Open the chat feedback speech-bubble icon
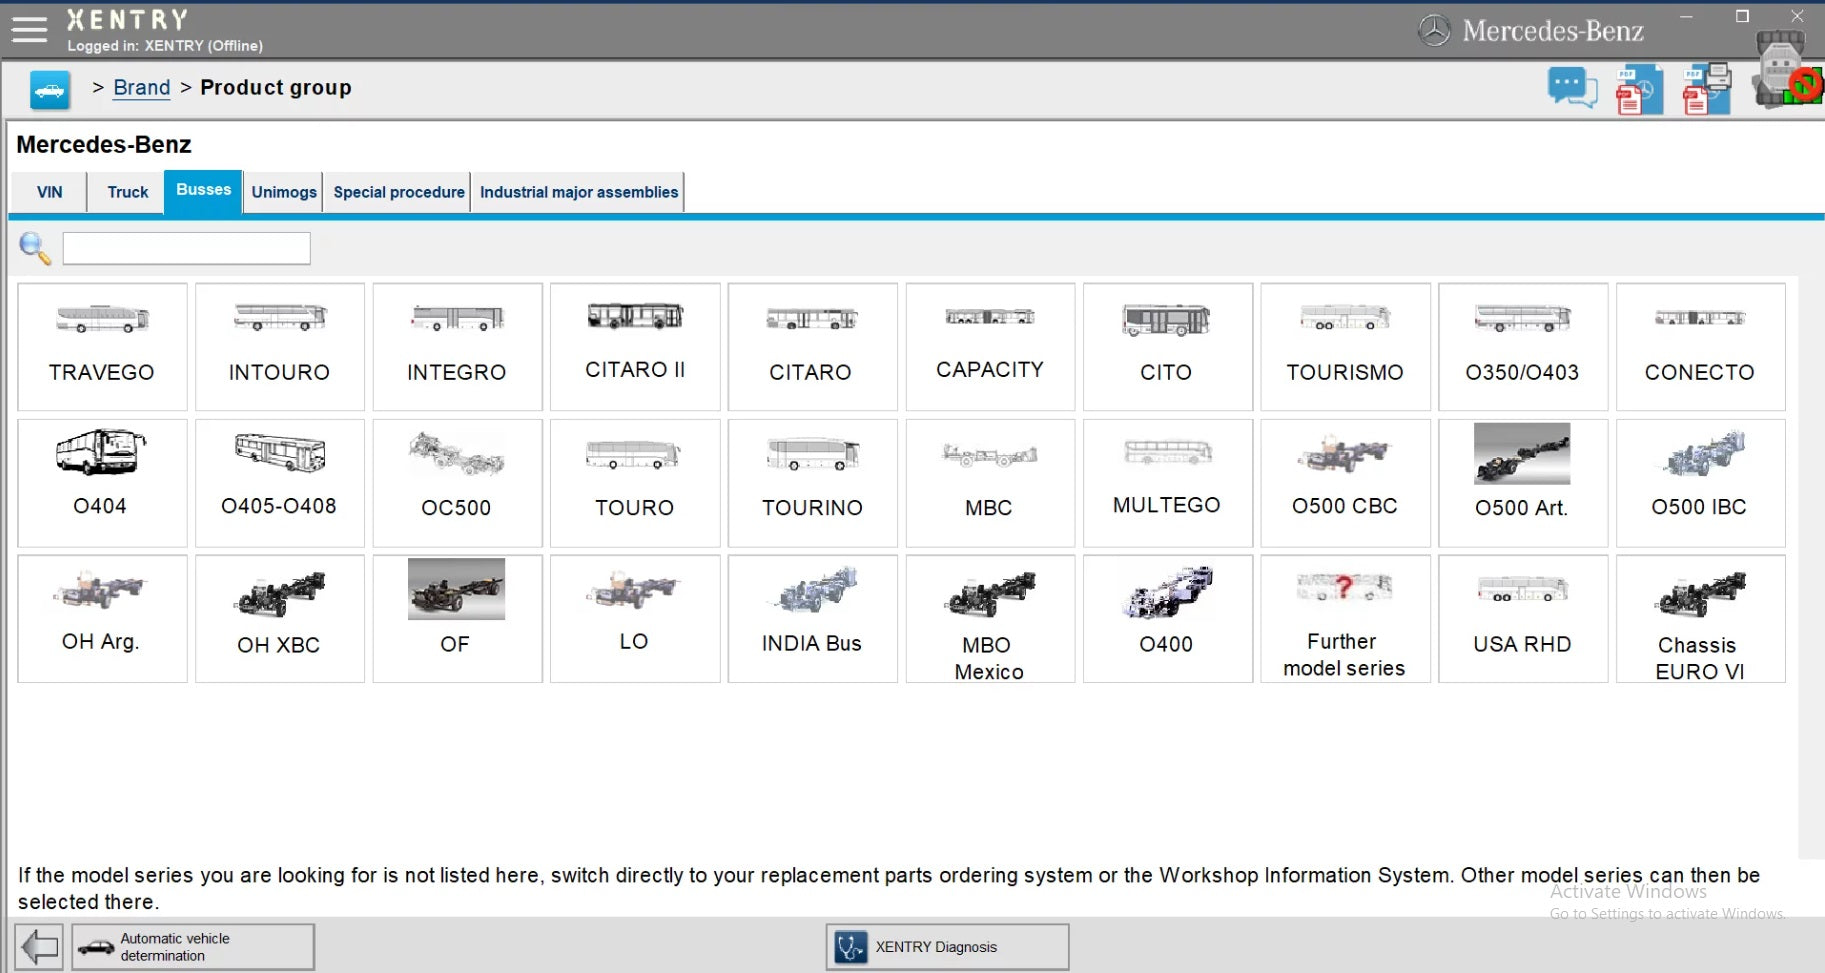This screenshot has width=1825, height=973. 1571,88
